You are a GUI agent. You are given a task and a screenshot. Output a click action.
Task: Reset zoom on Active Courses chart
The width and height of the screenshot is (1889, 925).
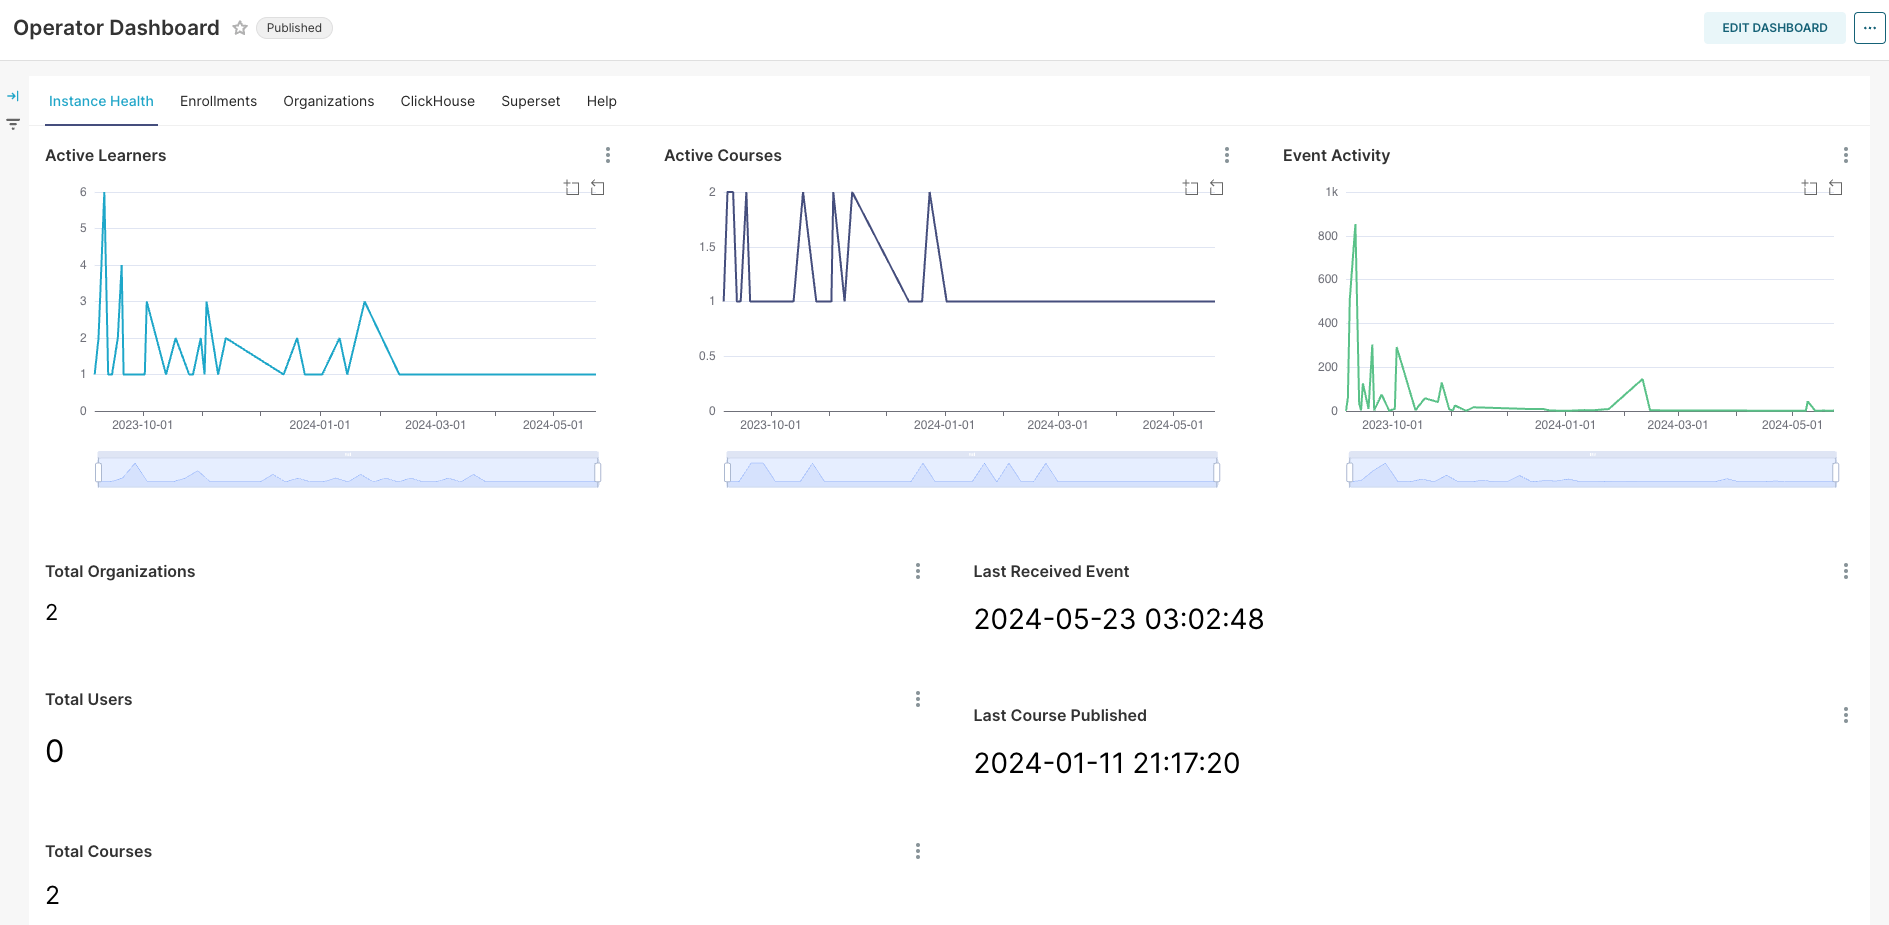click(1217, 188)
